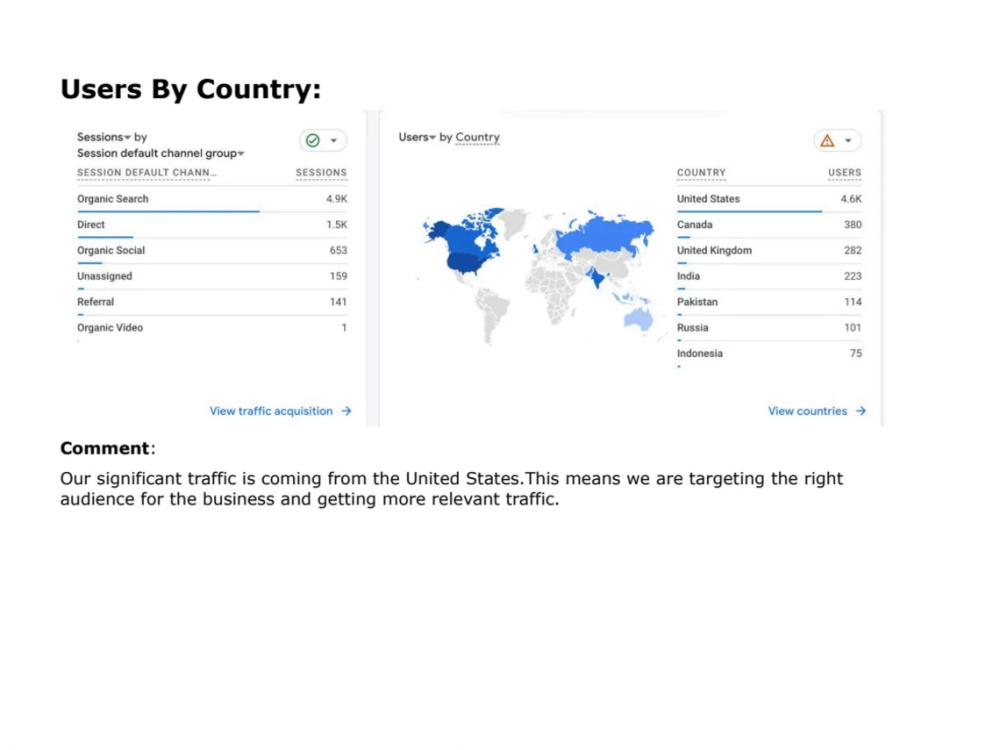1000x750 pixels.
Task: Select Pakistan in country list
Action: (697, 302)
